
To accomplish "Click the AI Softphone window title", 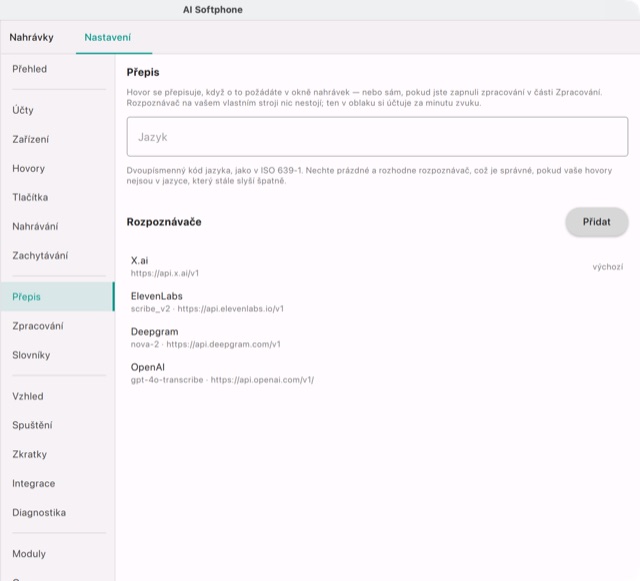I will click(x=213, y=10).
